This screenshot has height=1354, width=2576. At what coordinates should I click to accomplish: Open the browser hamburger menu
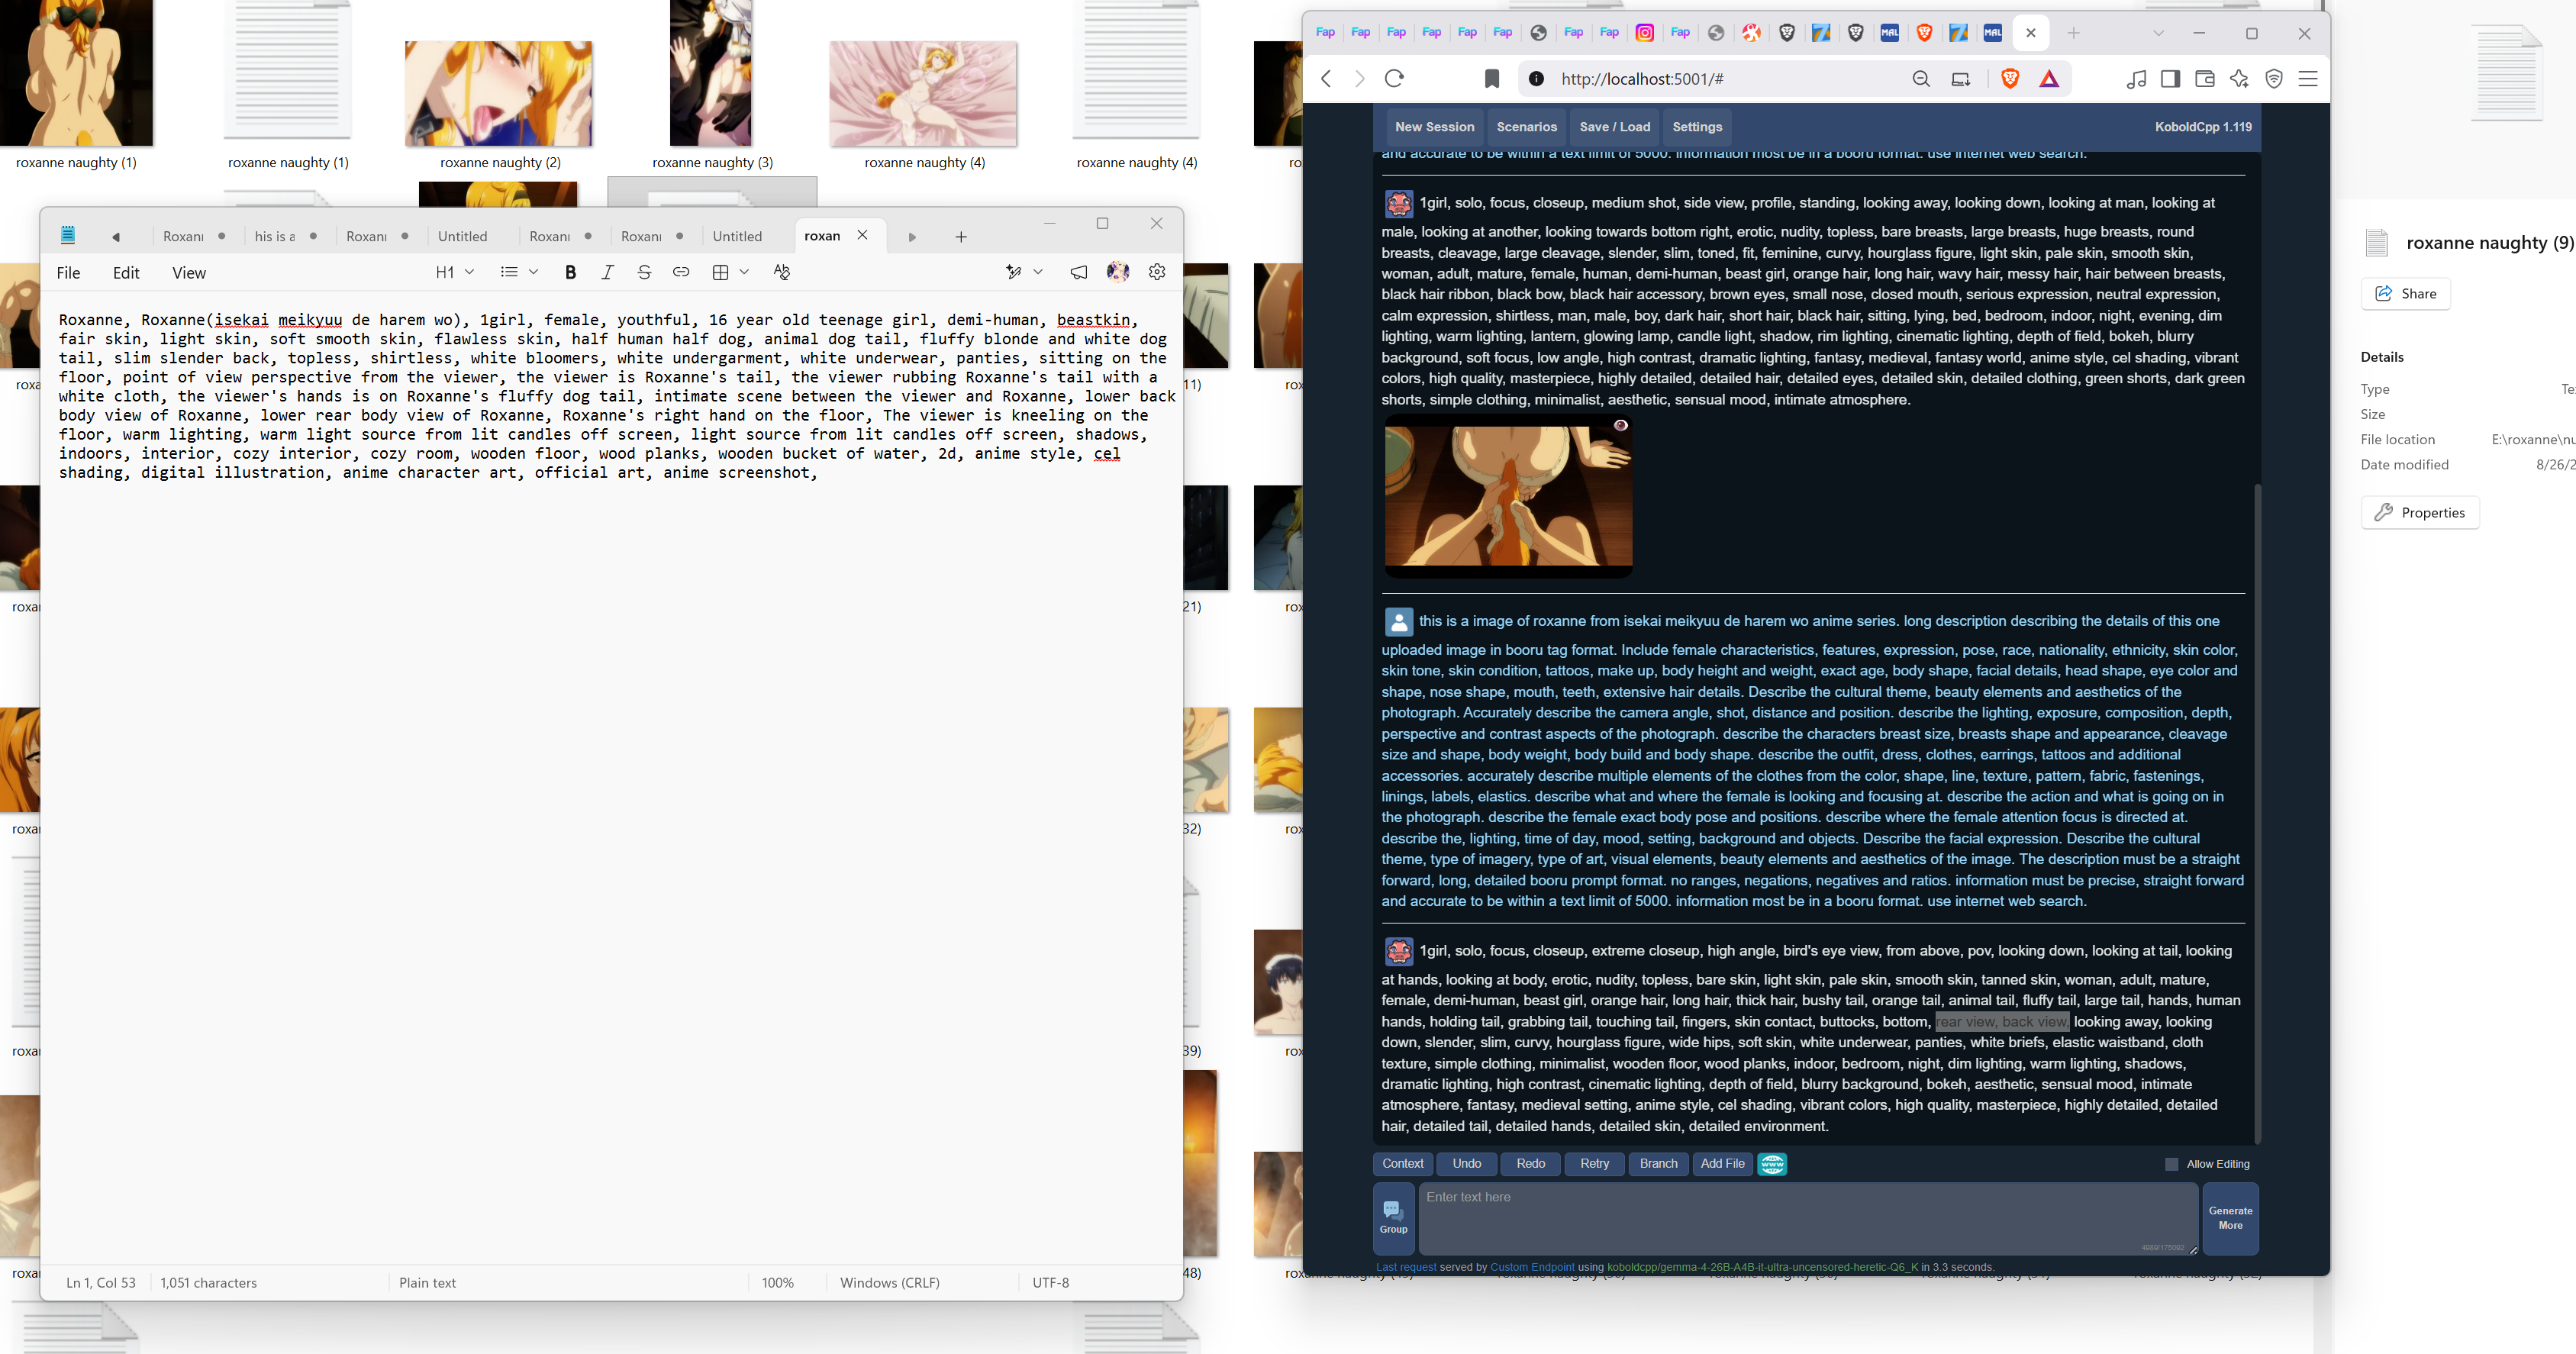pos(2308,79)
